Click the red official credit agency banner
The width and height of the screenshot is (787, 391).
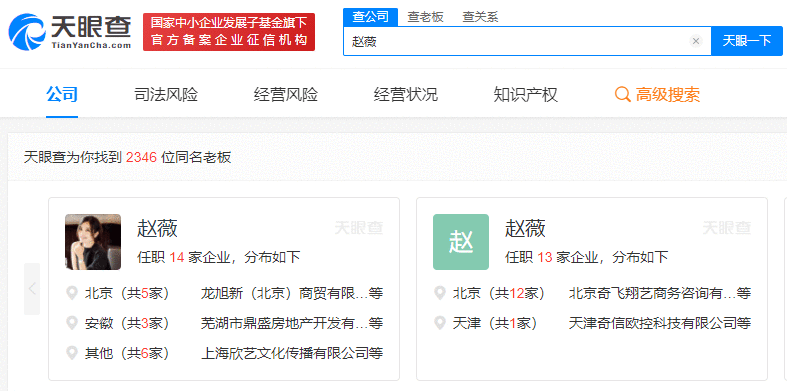(x=229, y=32)
